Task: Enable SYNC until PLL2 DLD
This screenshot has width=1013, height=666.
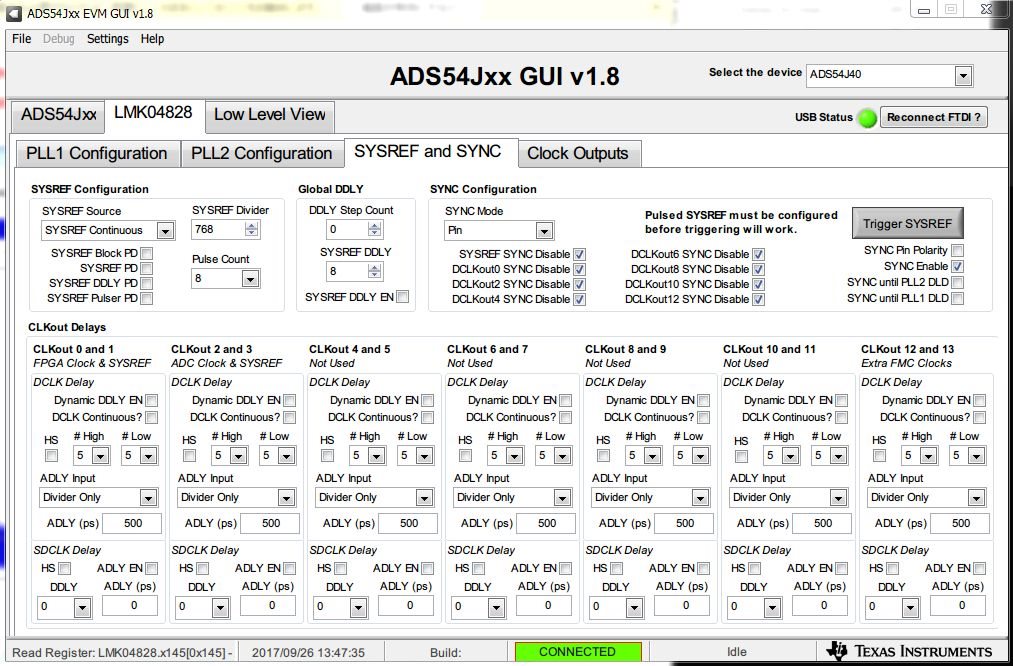Action: coord(957,283)
